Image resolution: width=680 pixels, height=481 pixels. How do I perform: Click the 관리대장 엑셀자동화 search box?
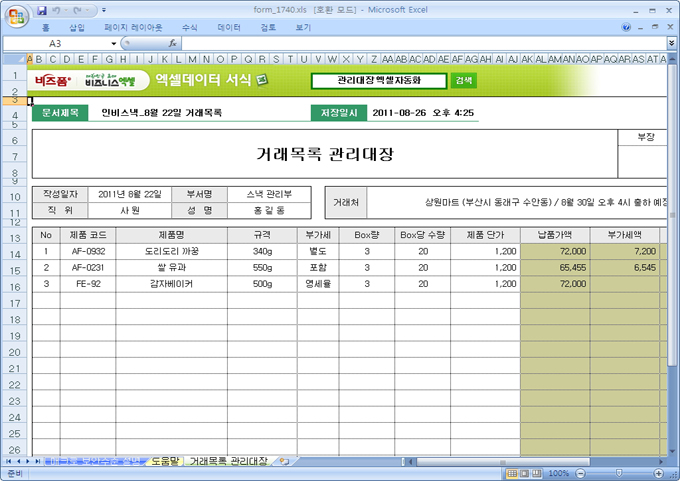(x=379, y=80)
